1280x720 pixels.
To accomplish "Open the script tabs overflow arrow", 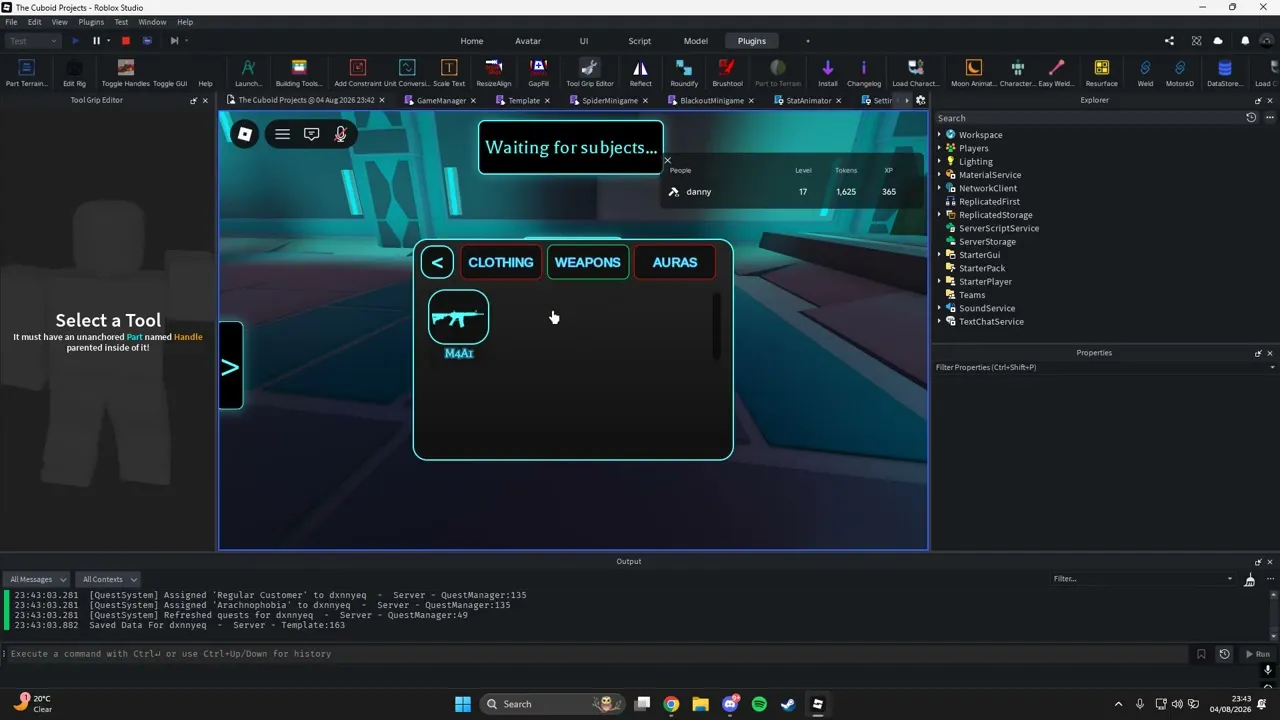I will coord(907,100).
